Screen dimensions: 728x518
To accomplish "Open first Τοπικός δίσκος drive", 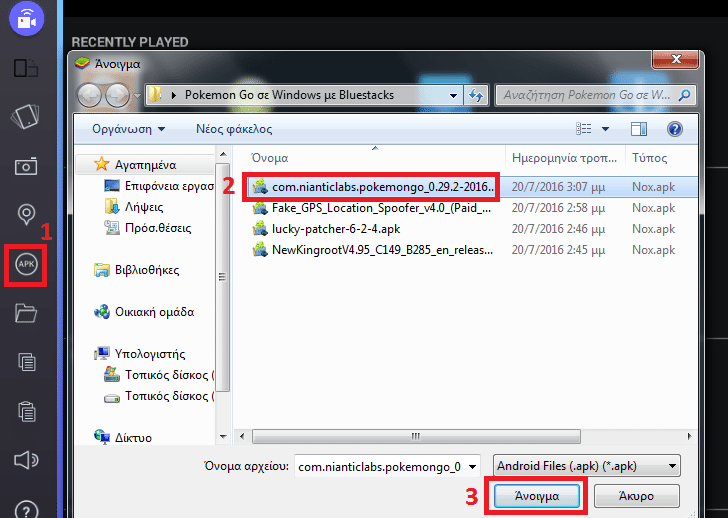I will [x=159, y=375].
